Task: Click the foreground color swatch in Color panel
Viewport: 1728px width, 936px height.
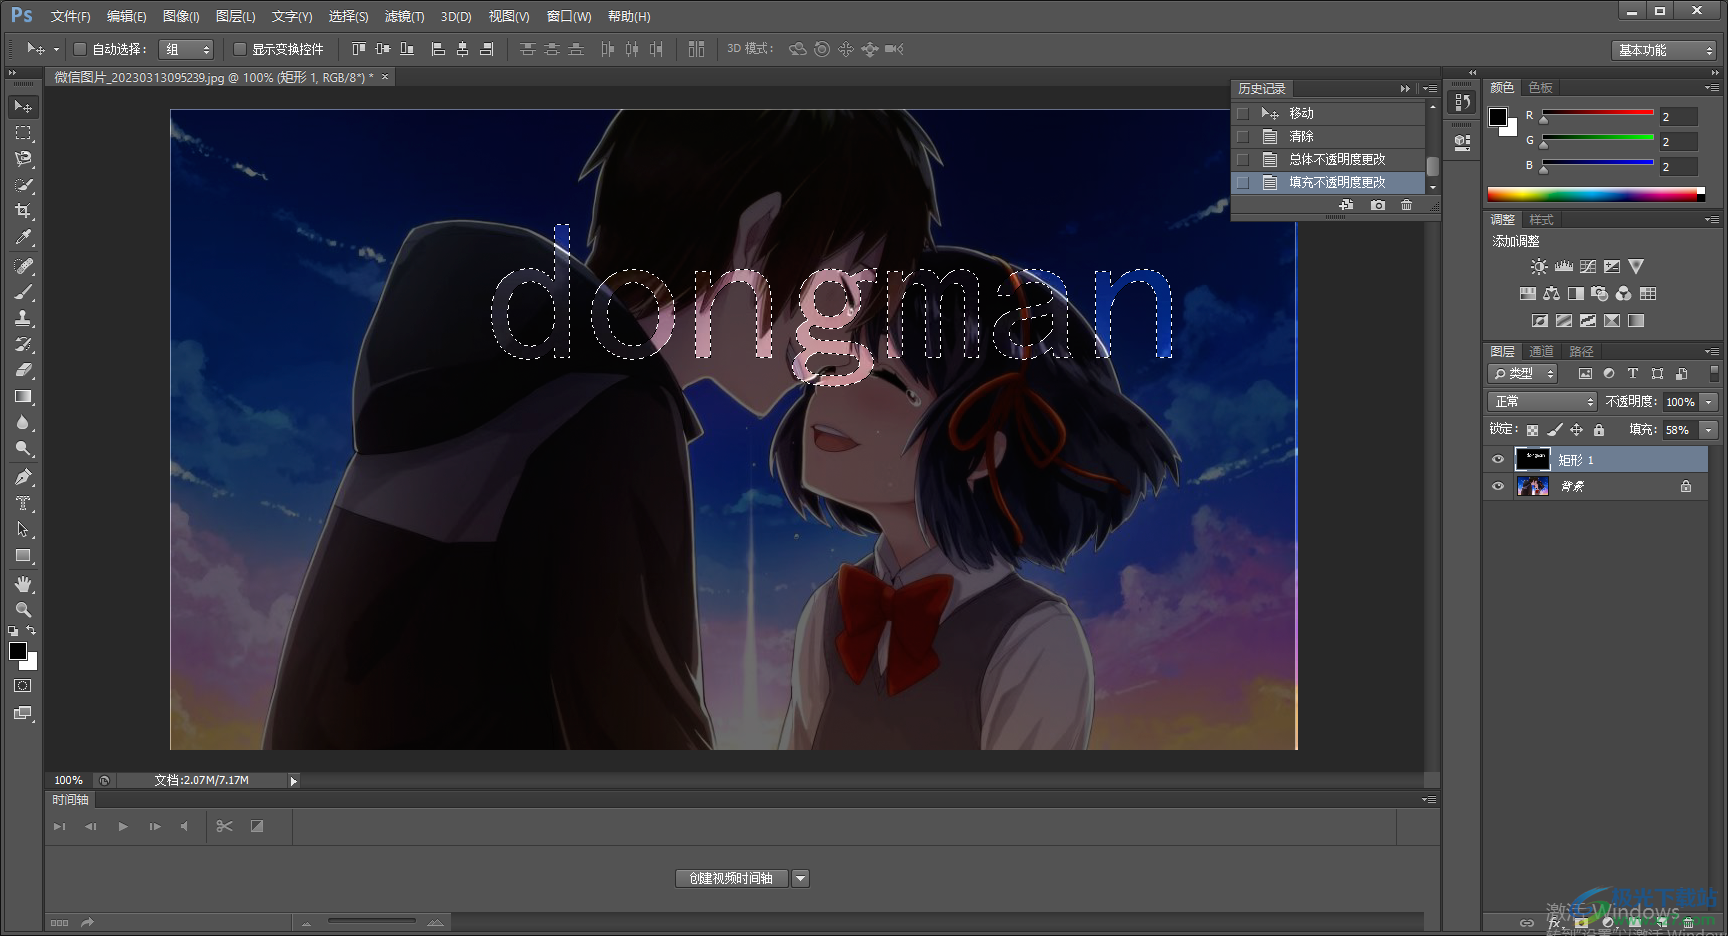Action: (x=1498, y=117)
